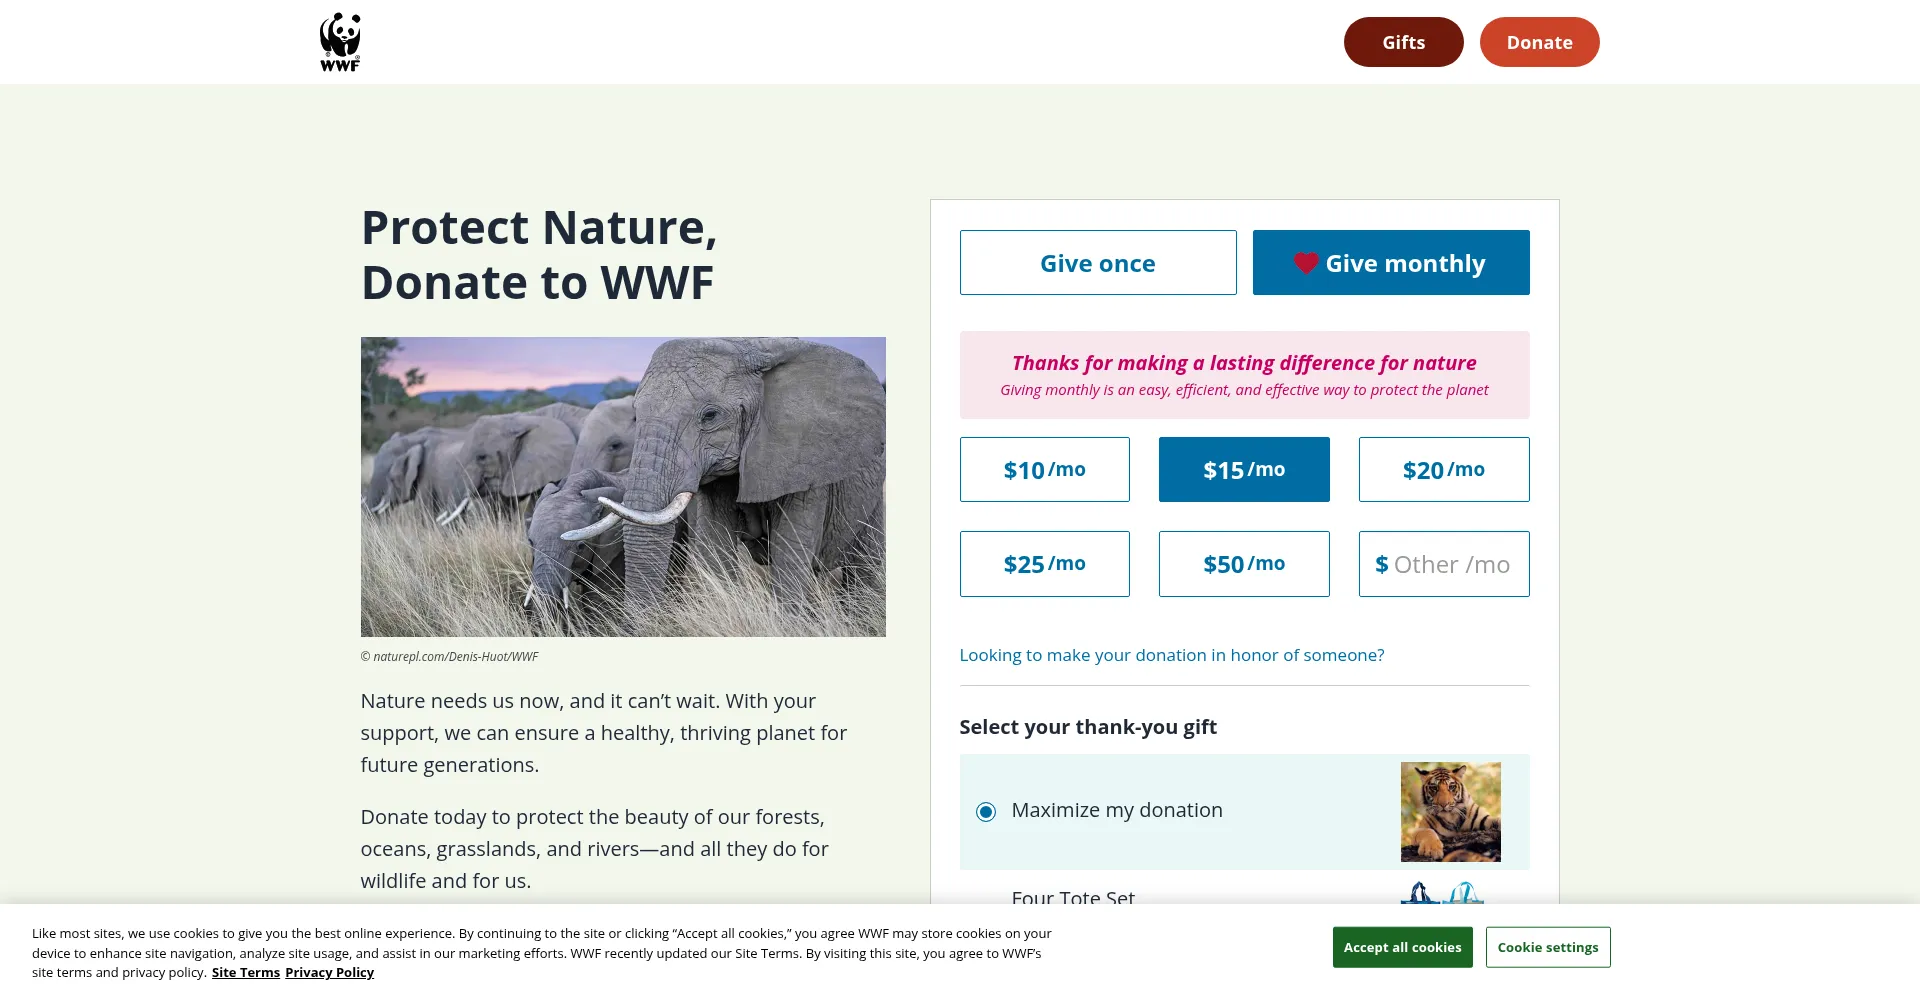Pick the $50 monthly donation option
This screenshot has width=1920, height=993.
tap(1244, 564)
